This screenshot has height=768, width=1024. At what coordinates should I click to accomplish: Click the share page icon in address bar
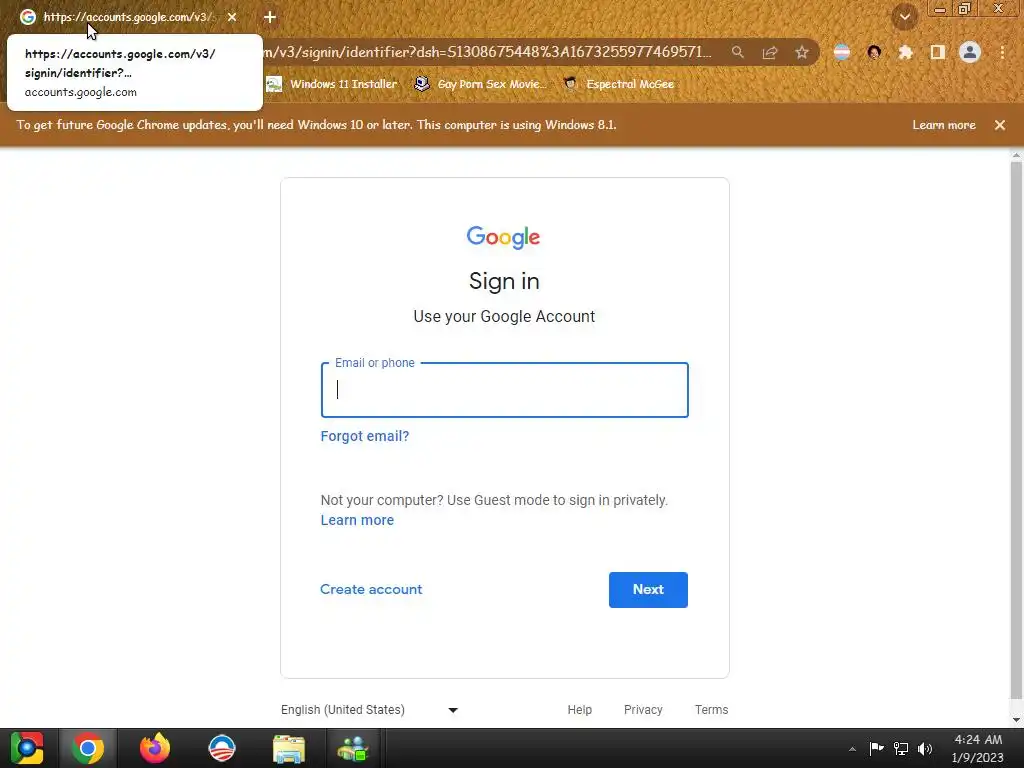click(x=770, y=52)
